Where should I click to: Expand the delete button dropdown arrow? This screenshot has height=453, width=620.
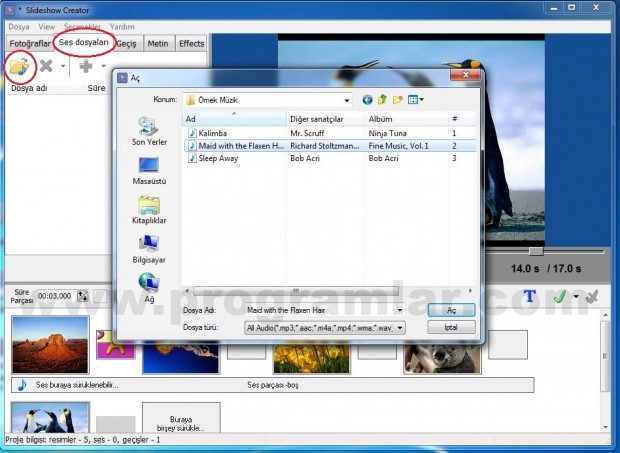click(x=63, y=66)
